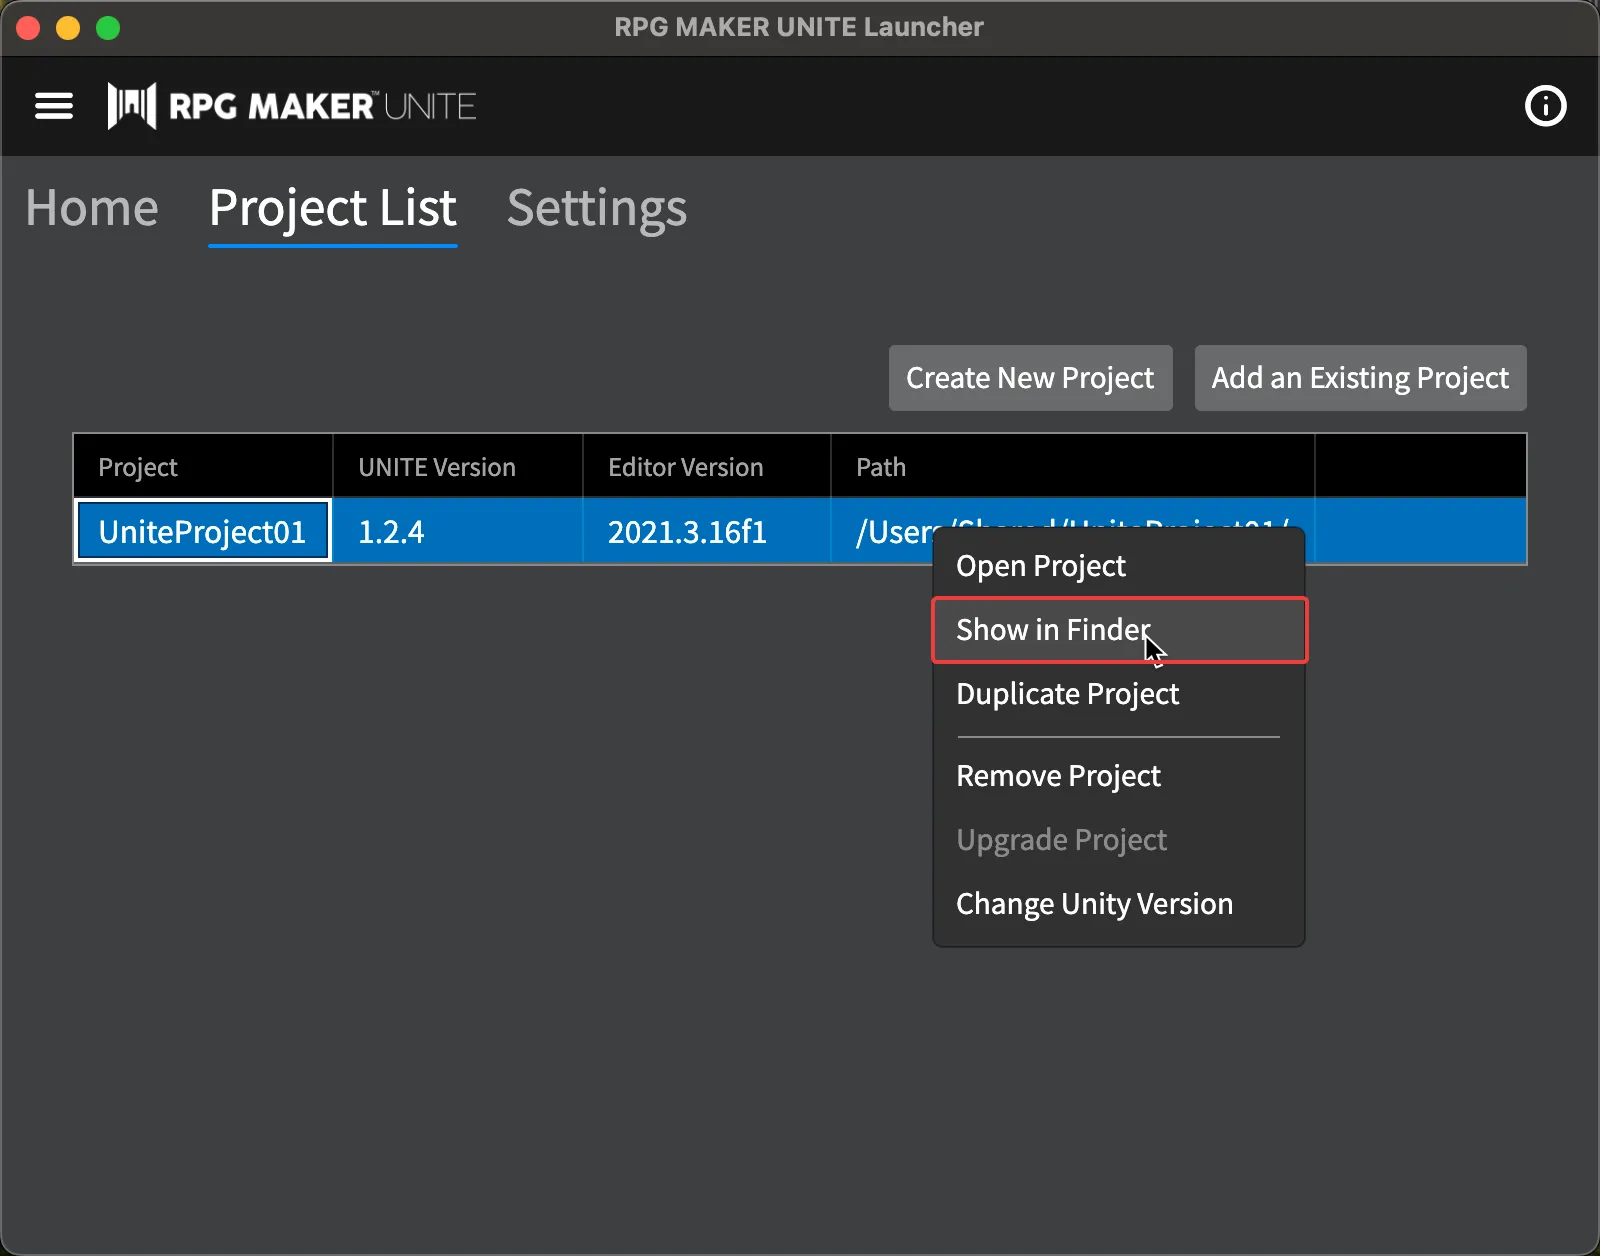The height and width of the screenshot is (1256, 1600).
Task: Select Remove Project from the menu
Action: pyautogui.click(x=1058, y=776)
